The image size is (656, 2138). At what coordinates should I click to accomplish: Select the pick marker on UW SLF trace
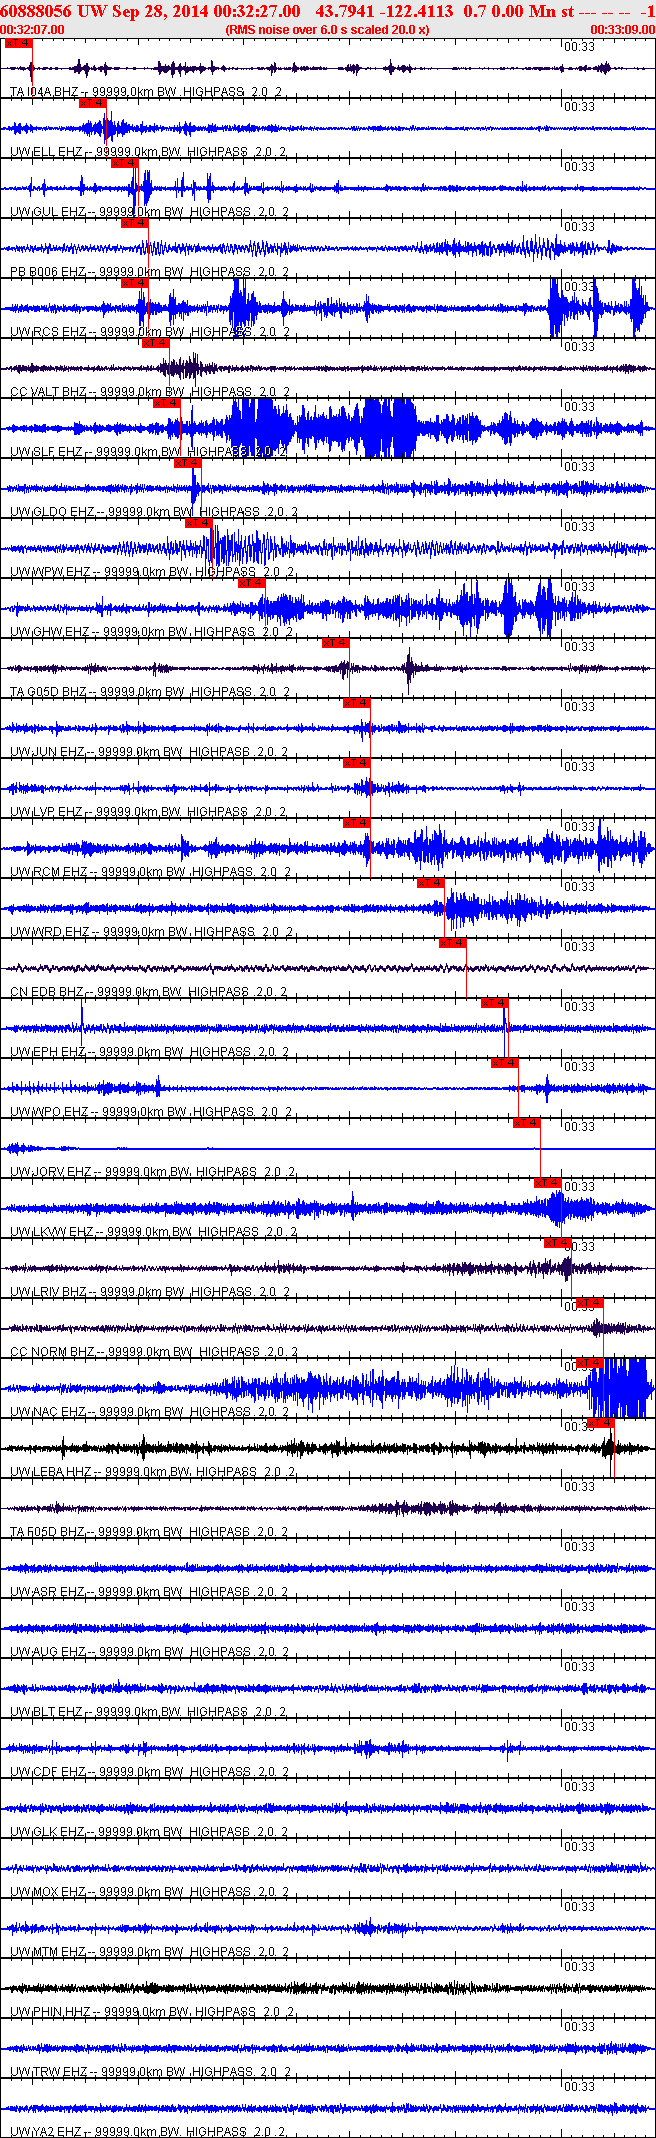coord(166,403)
